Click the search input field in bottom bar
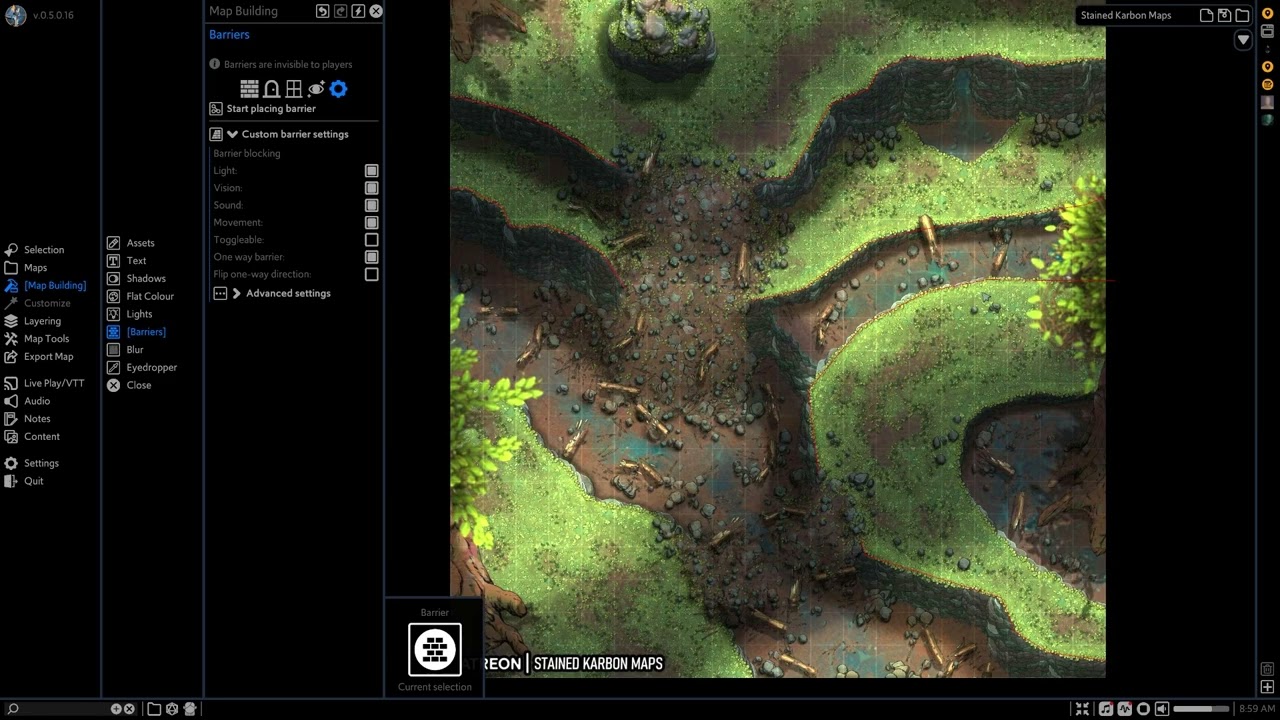This screenshot has height=720, width=1280. coord(65,709)
